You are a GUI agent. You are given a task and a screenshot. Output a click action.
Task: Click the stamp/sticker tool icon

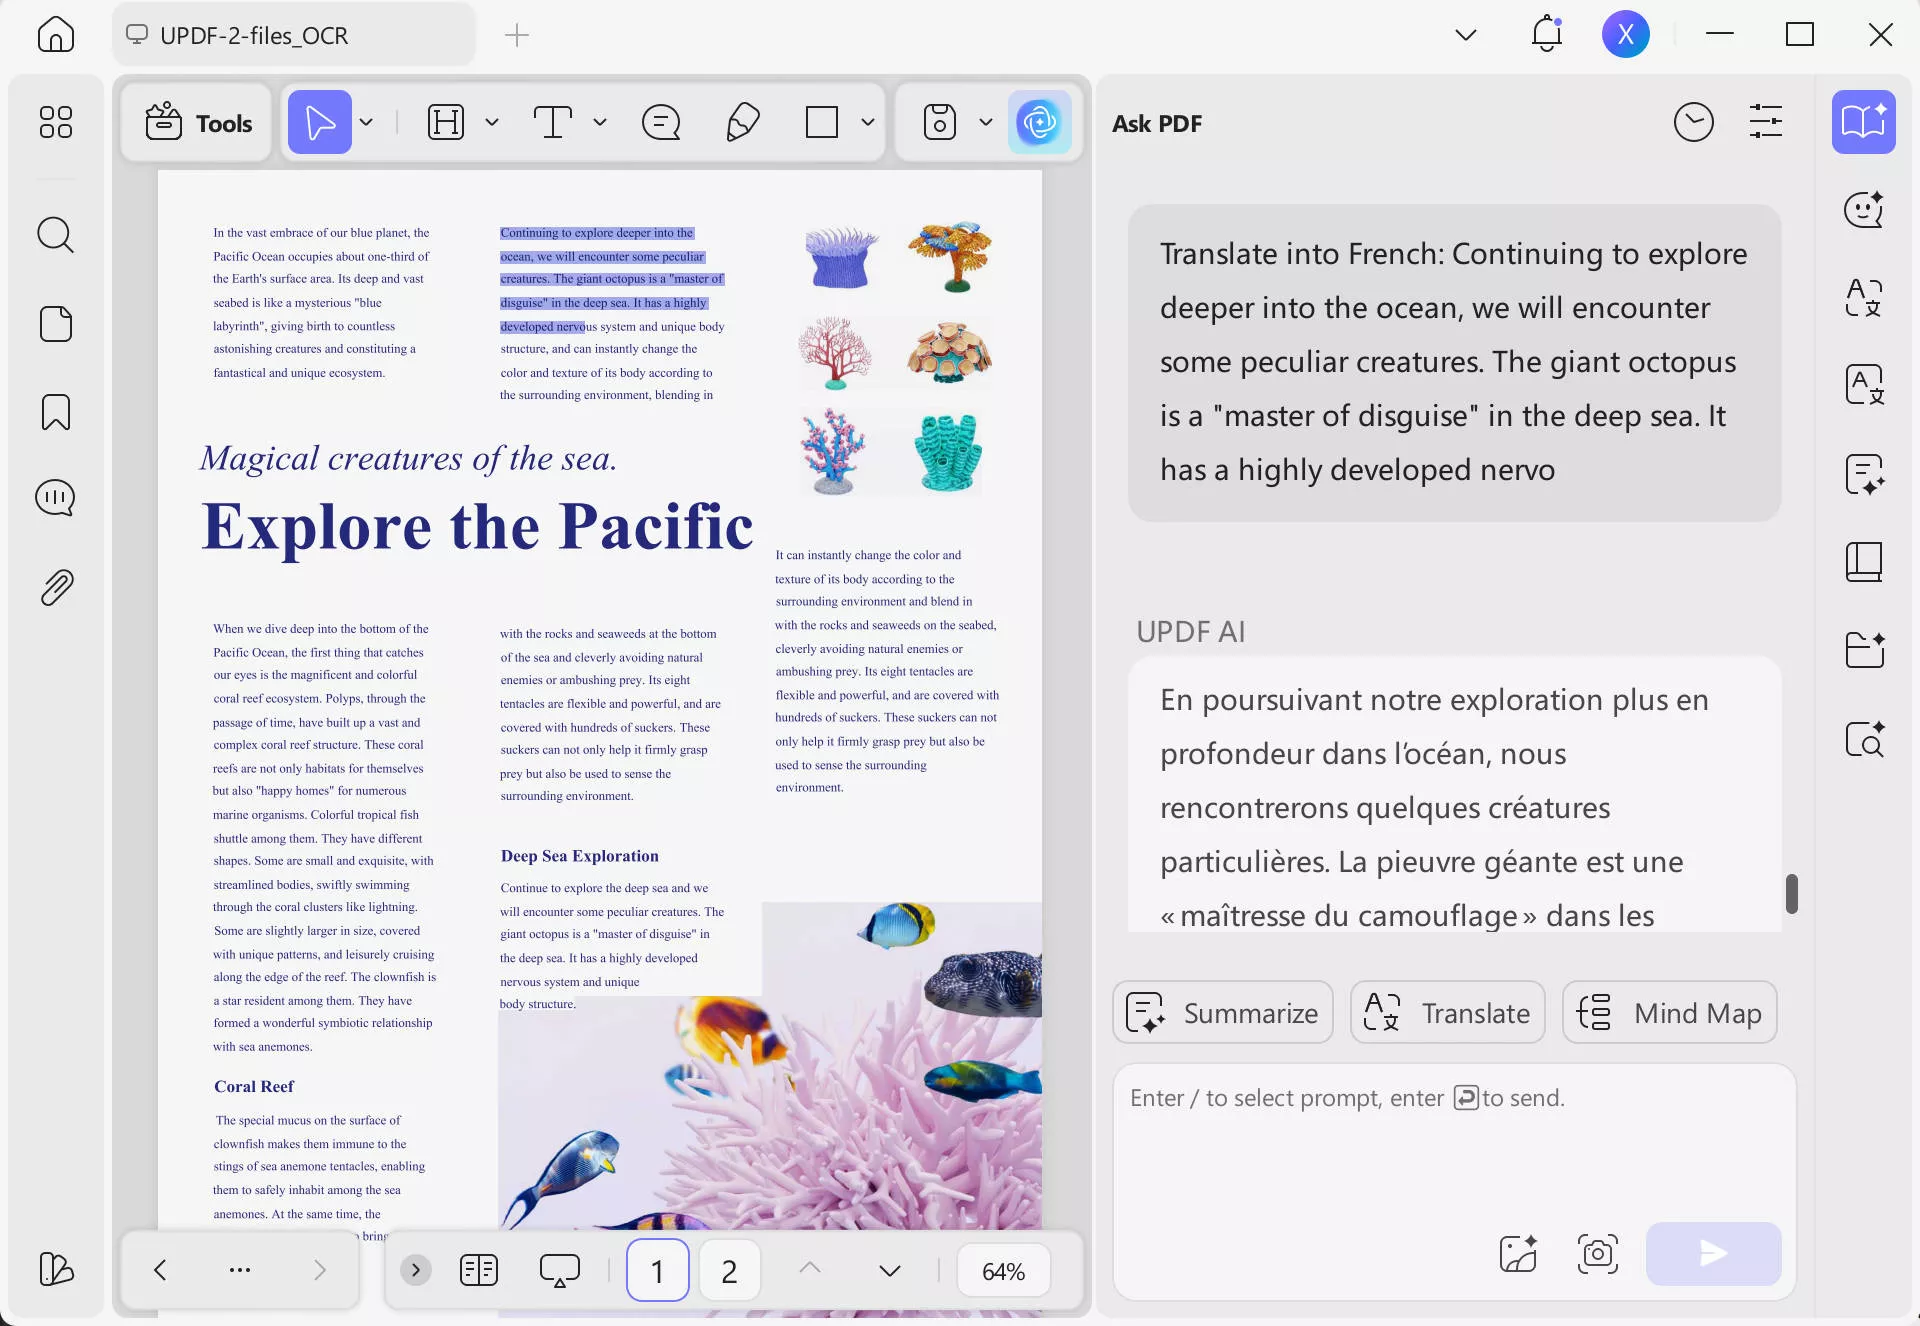point(939,122)
